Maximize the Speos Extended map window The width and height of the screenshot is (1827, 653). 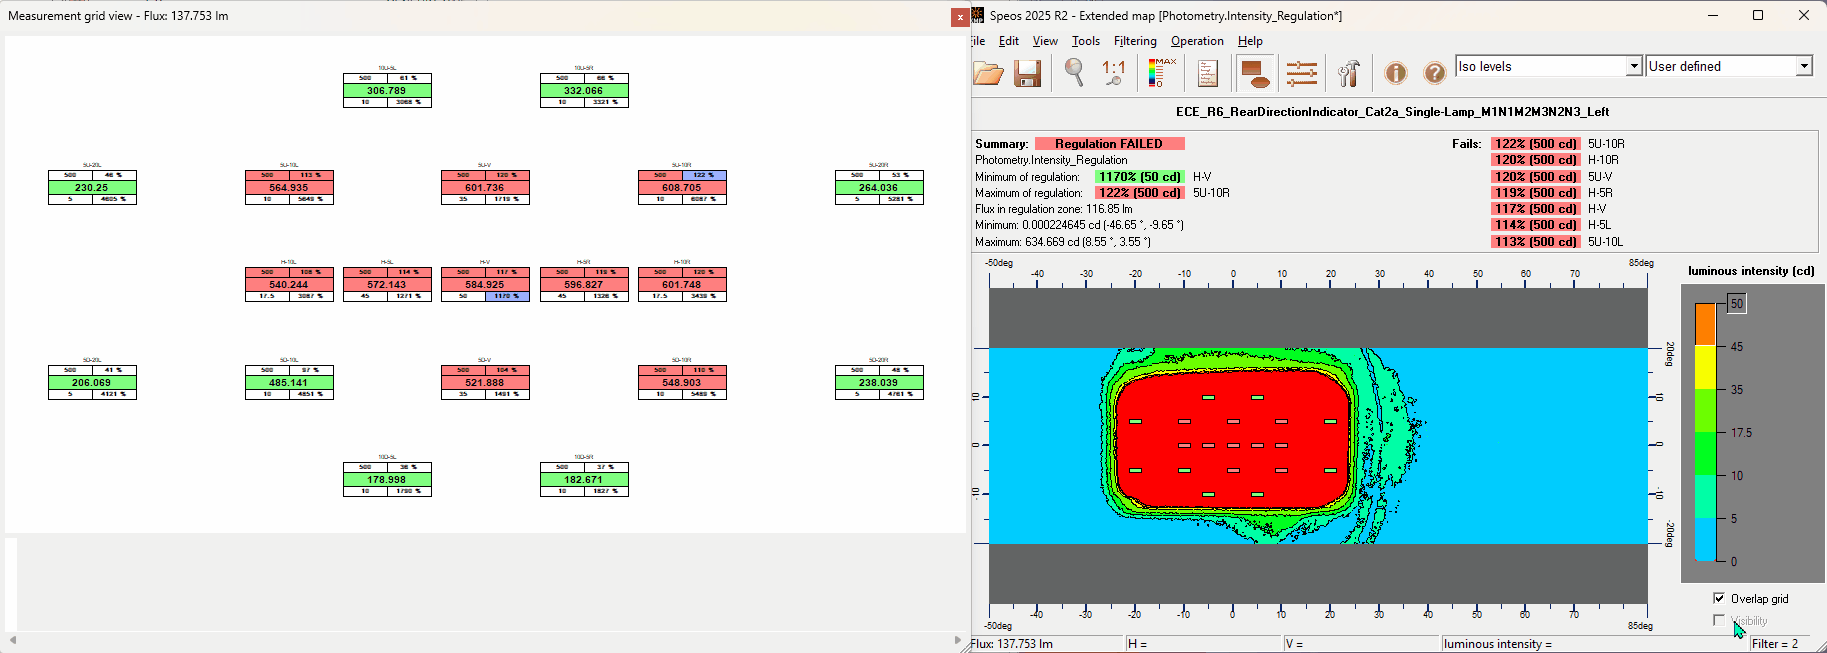pos(1758,15)
